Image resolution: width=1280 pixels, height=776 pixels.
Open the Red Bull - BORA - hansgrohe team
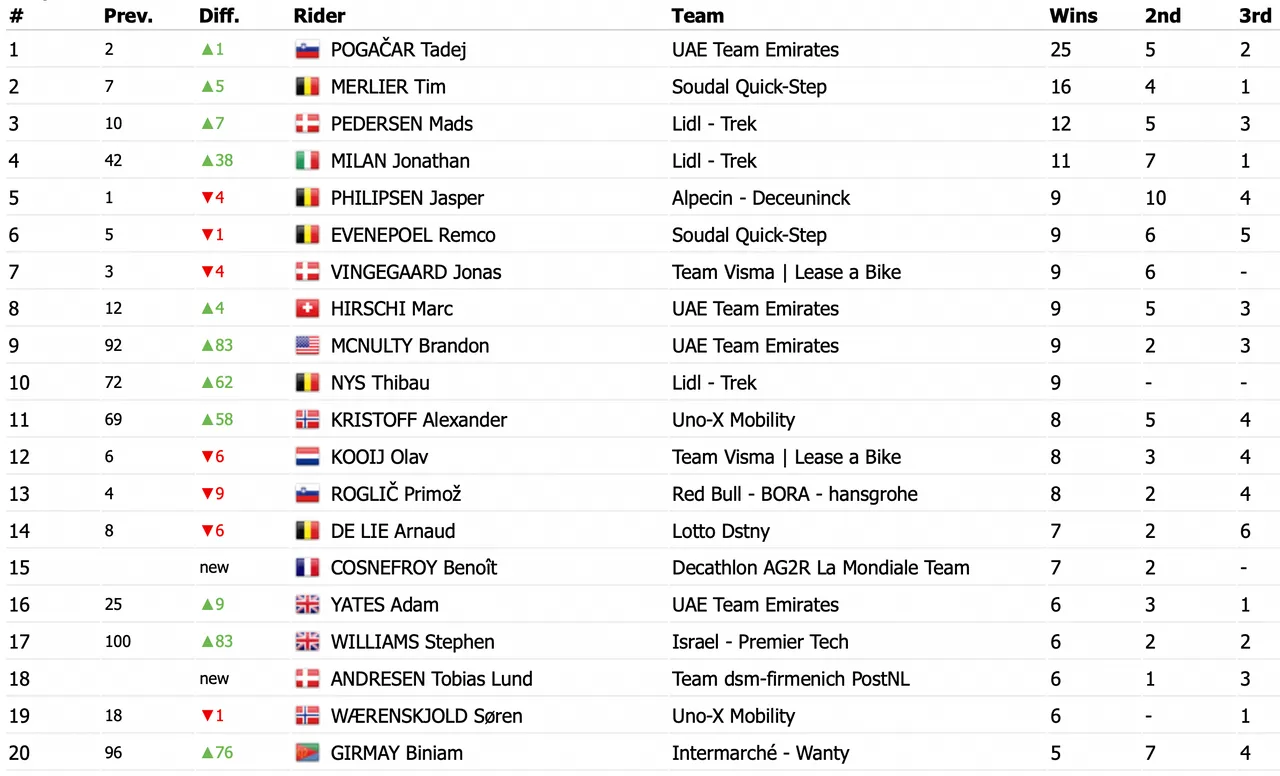click(795, 494)
